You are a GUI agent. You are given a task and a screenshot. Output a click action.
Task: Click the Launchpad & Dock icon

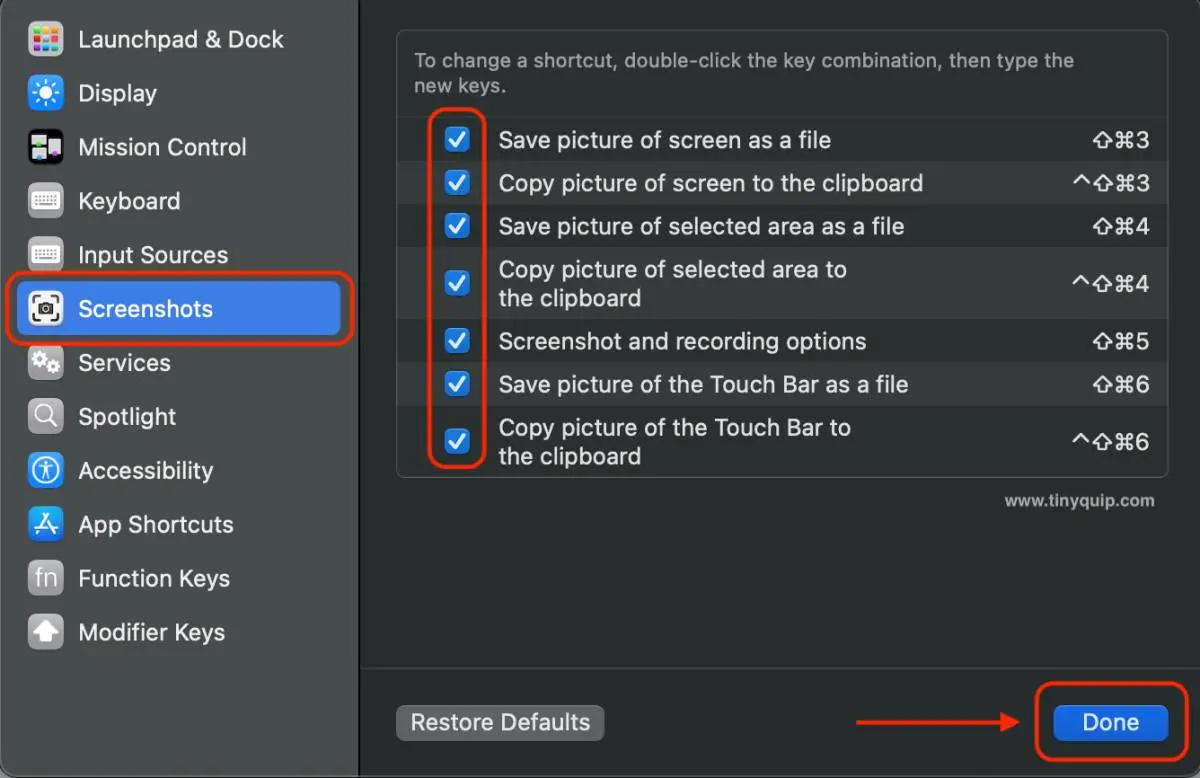[46, 40]
